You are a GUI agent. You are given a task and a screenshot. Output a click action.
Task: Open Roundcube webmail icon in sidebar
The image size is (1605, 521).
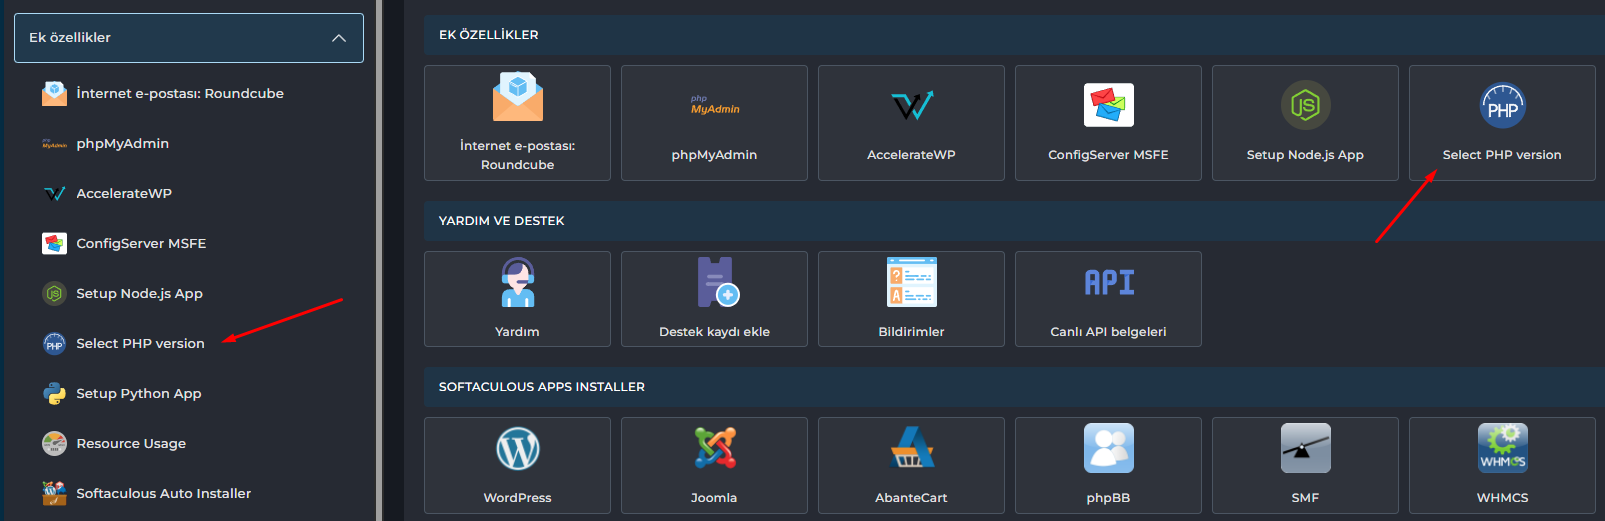click(x=54, y=93)
